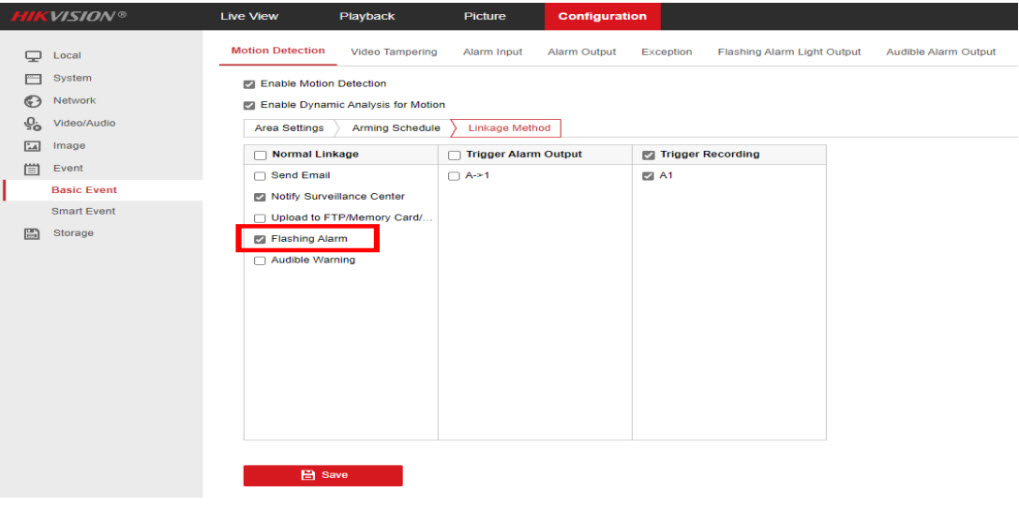Click the Local monitor icon in sidebar
Image resolution: width=1019 pixels, height=505 pixels.
[x=33, y=56]
